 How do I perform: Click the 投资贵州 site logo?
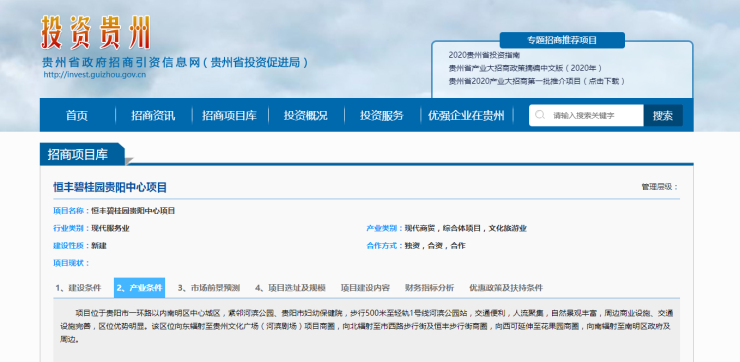point(96,33)
